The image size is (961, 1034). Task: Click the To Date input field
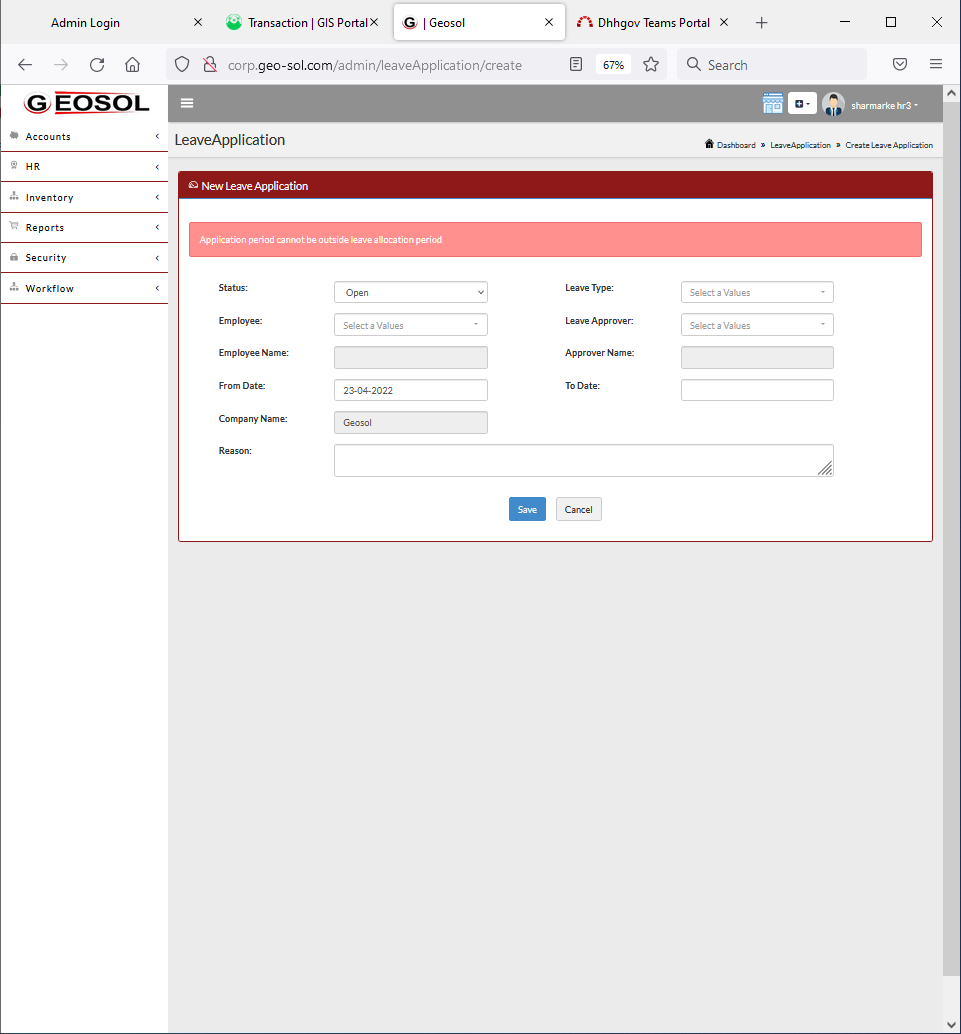click(x=757, y=390)
